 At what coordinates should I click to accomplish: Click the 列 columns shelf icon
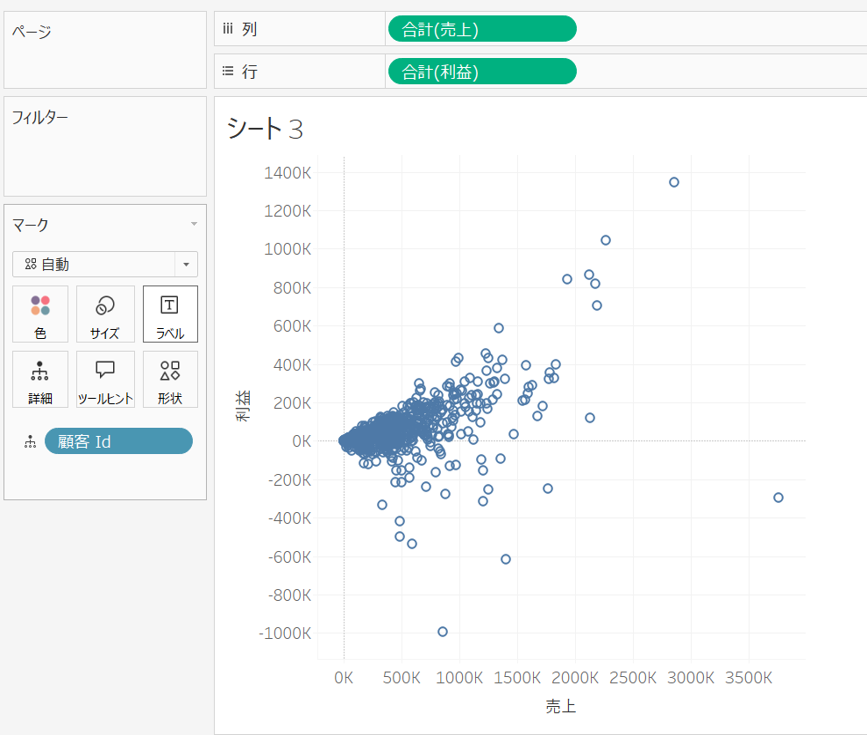[x=227, y=30]
